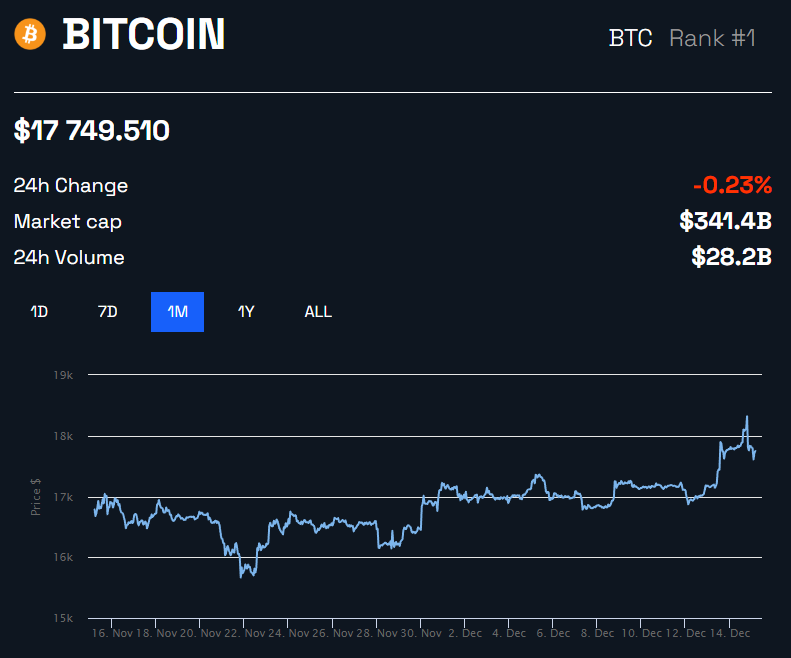Switch the chart to 7D range
This screenshot has width=791, height=658.
(107, 312)
